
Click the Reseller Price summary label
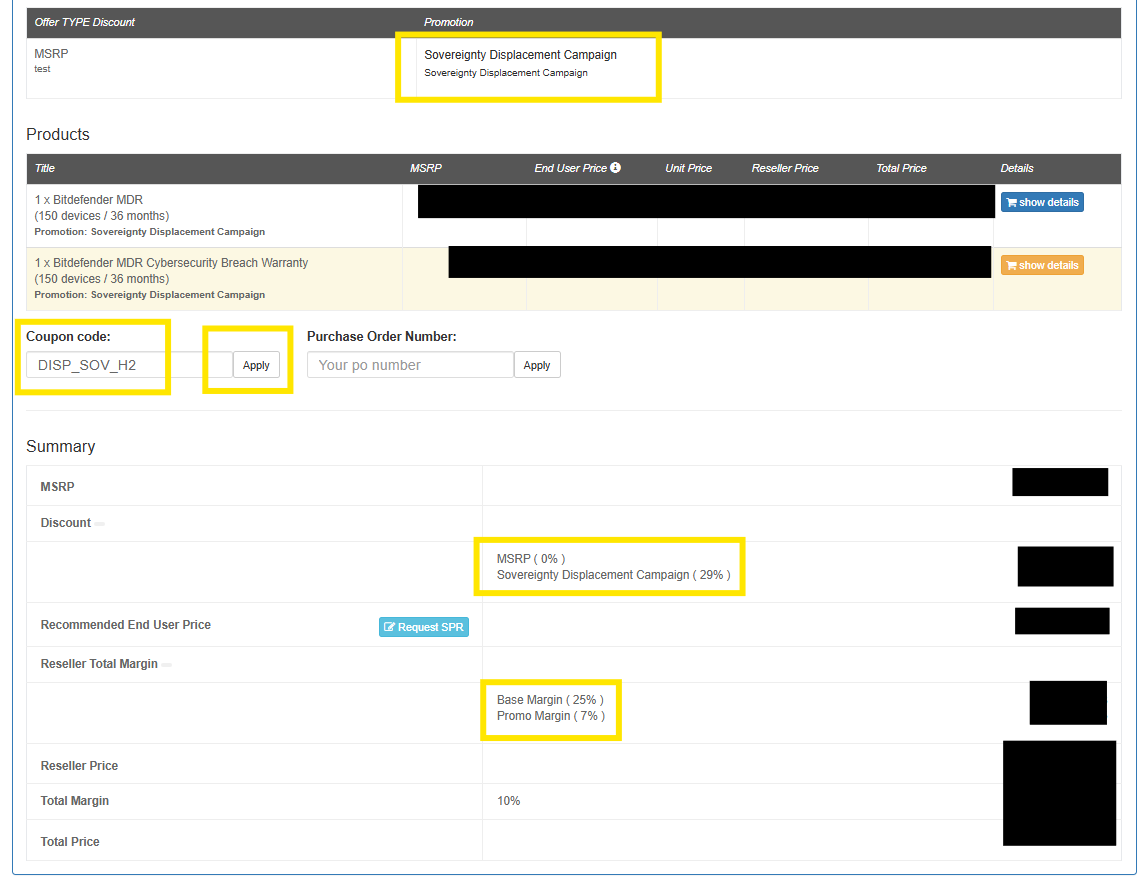(x=79, y=766)
